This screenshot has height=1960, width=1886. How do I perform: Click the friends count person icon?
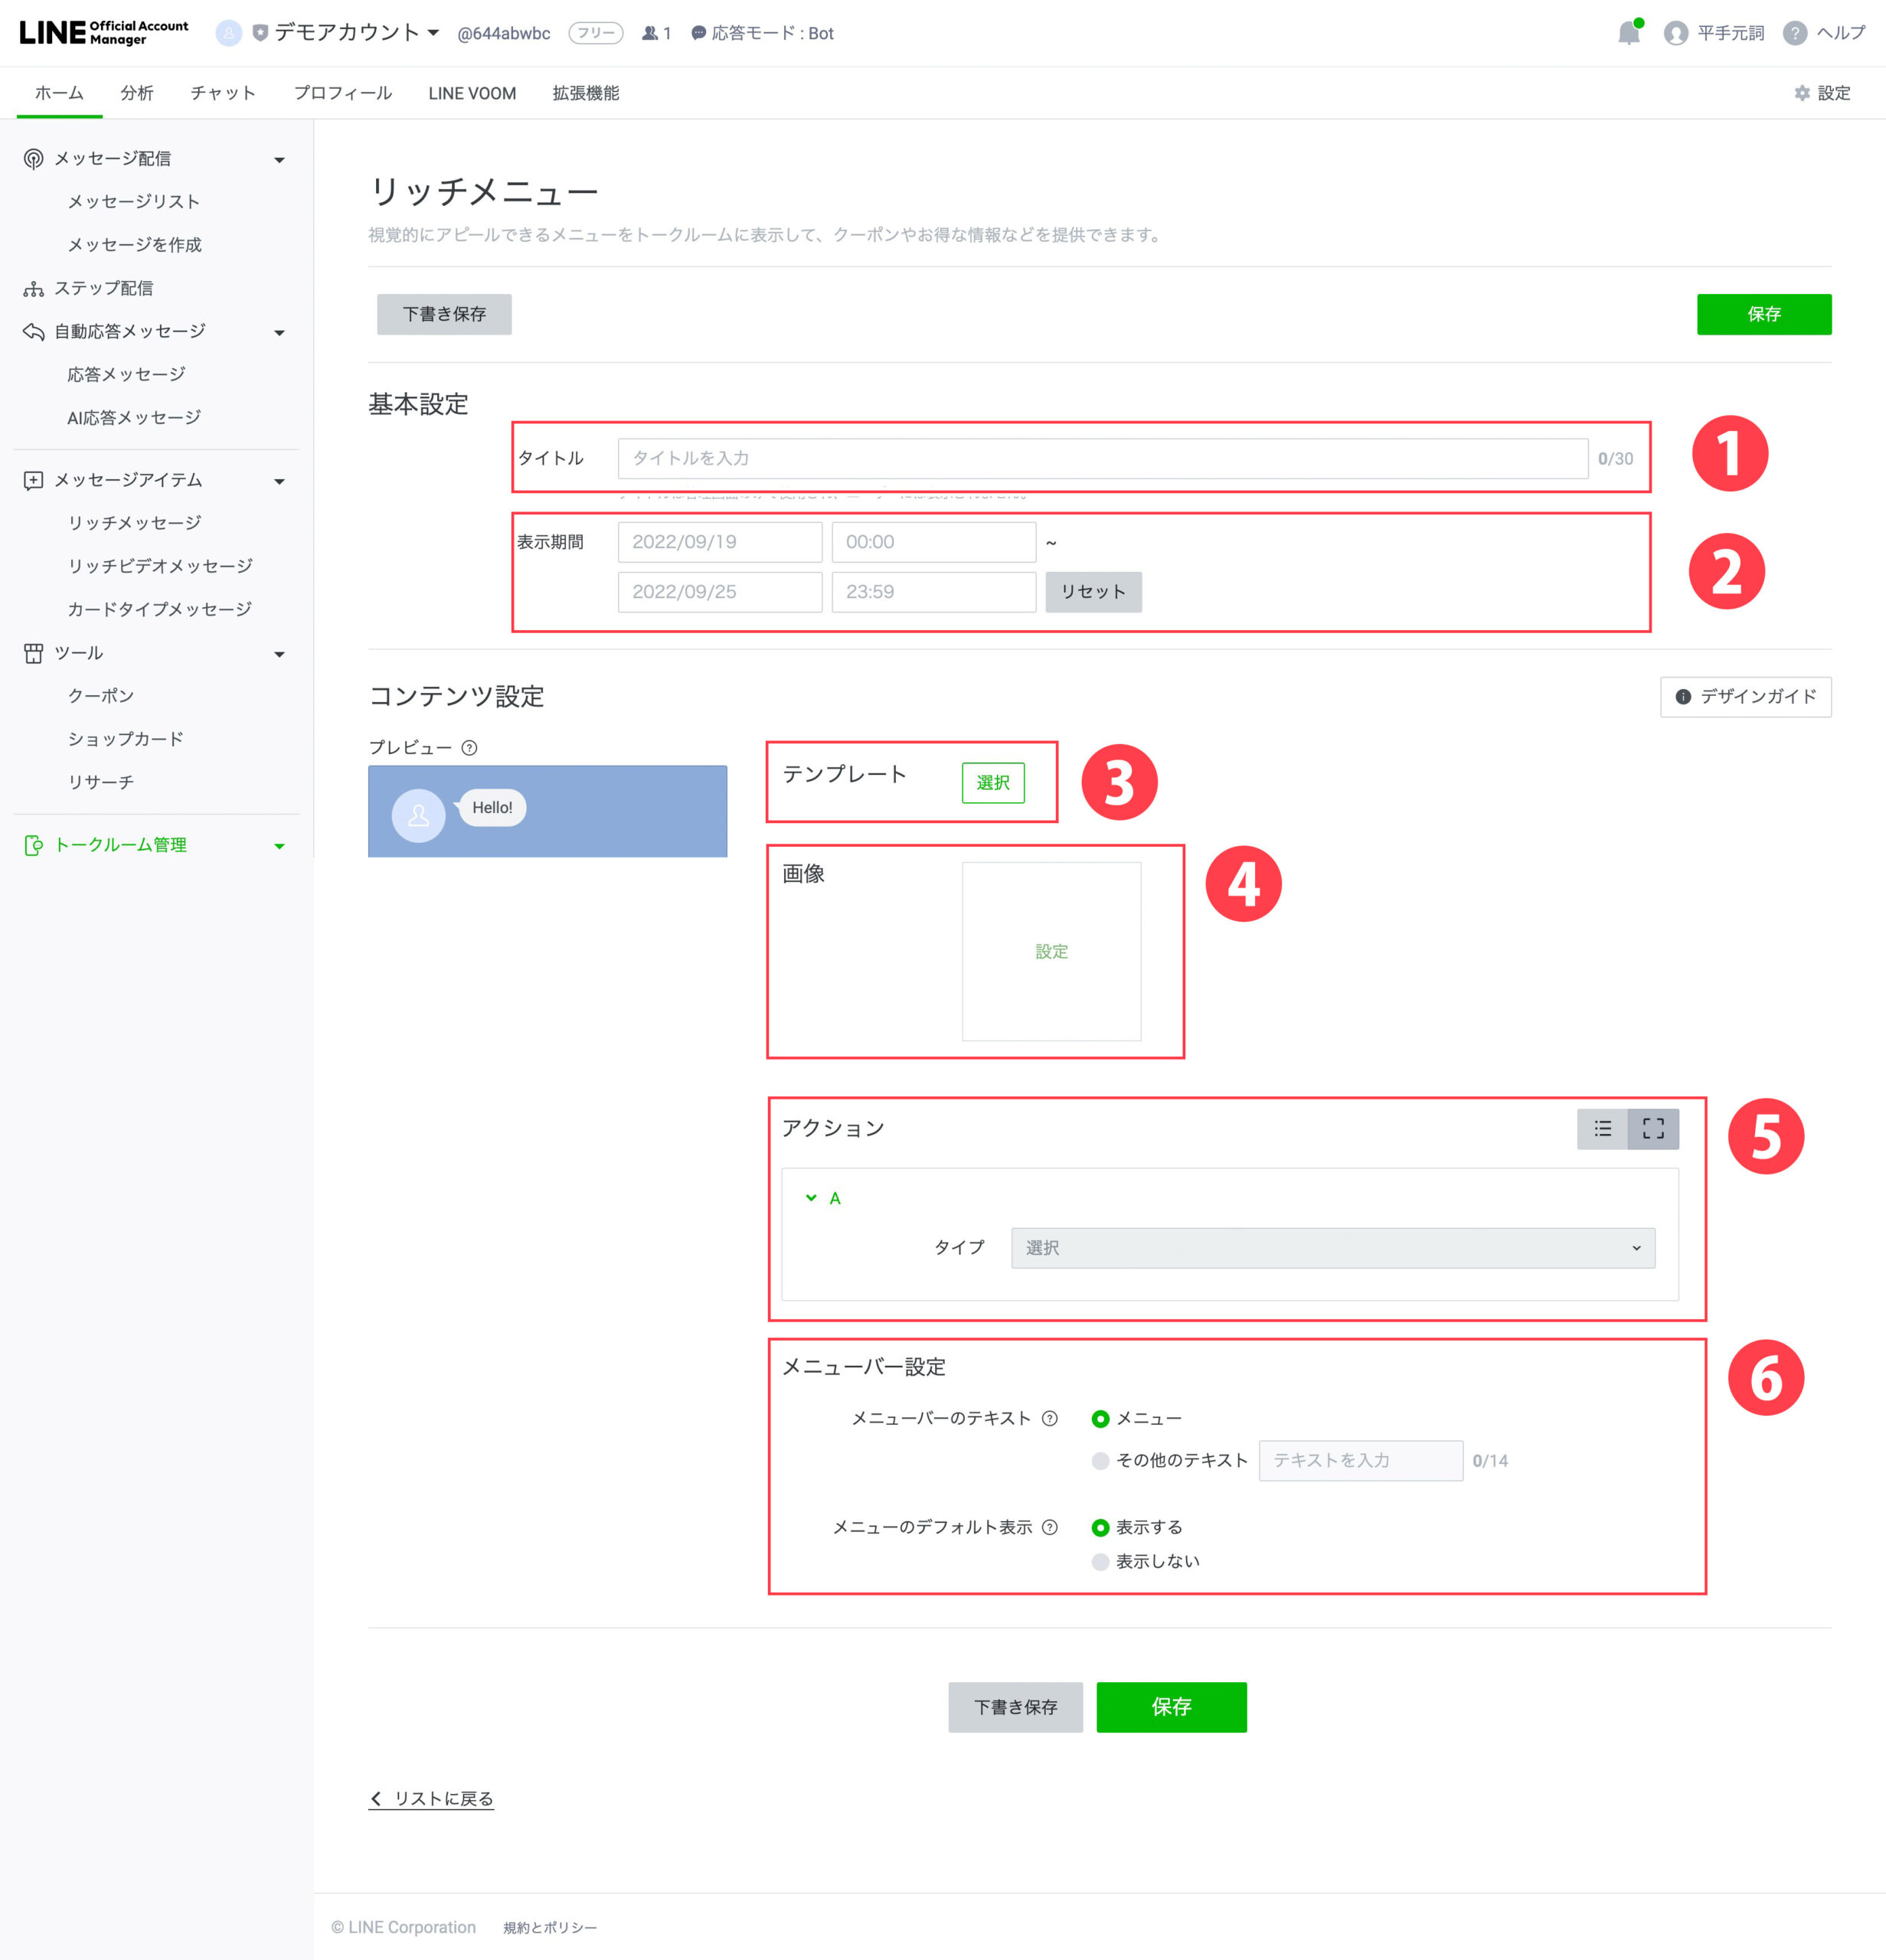coord(650,33)
